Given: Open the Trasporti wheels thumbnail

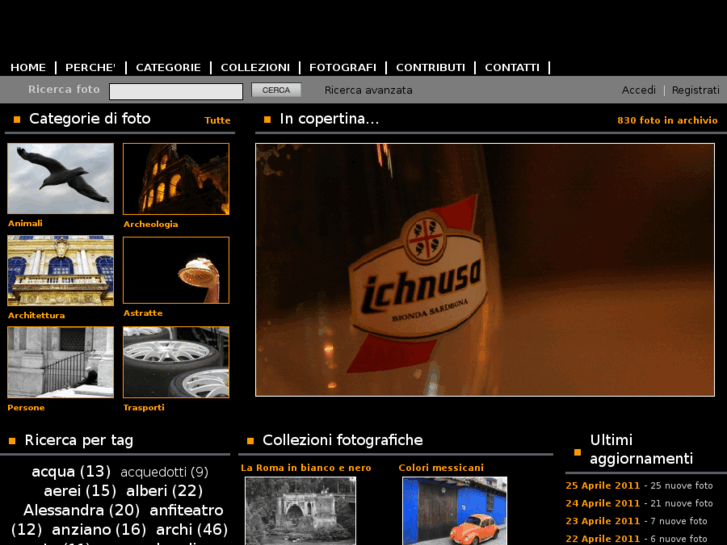Looking at the screenshot, I should point(176,362).
